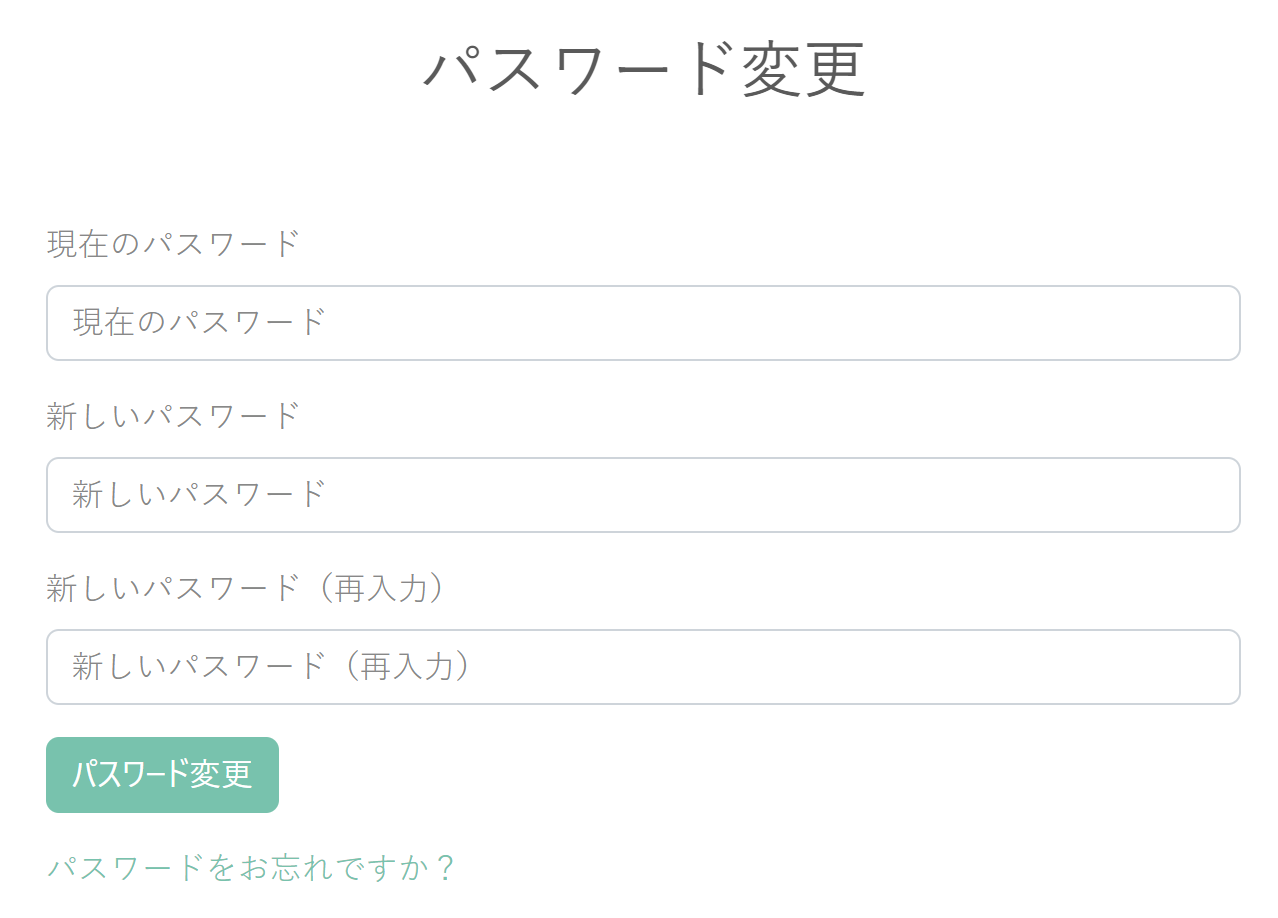The width and height of the screenshot is (1278, 918).
Task: Click the 新しいパスワード label above second field
Action: coord(173,416)
